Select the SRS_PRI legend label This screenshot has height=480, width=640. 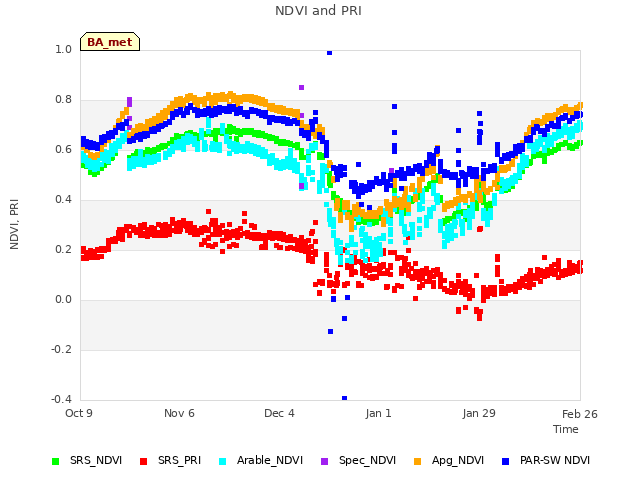[180, 460]
